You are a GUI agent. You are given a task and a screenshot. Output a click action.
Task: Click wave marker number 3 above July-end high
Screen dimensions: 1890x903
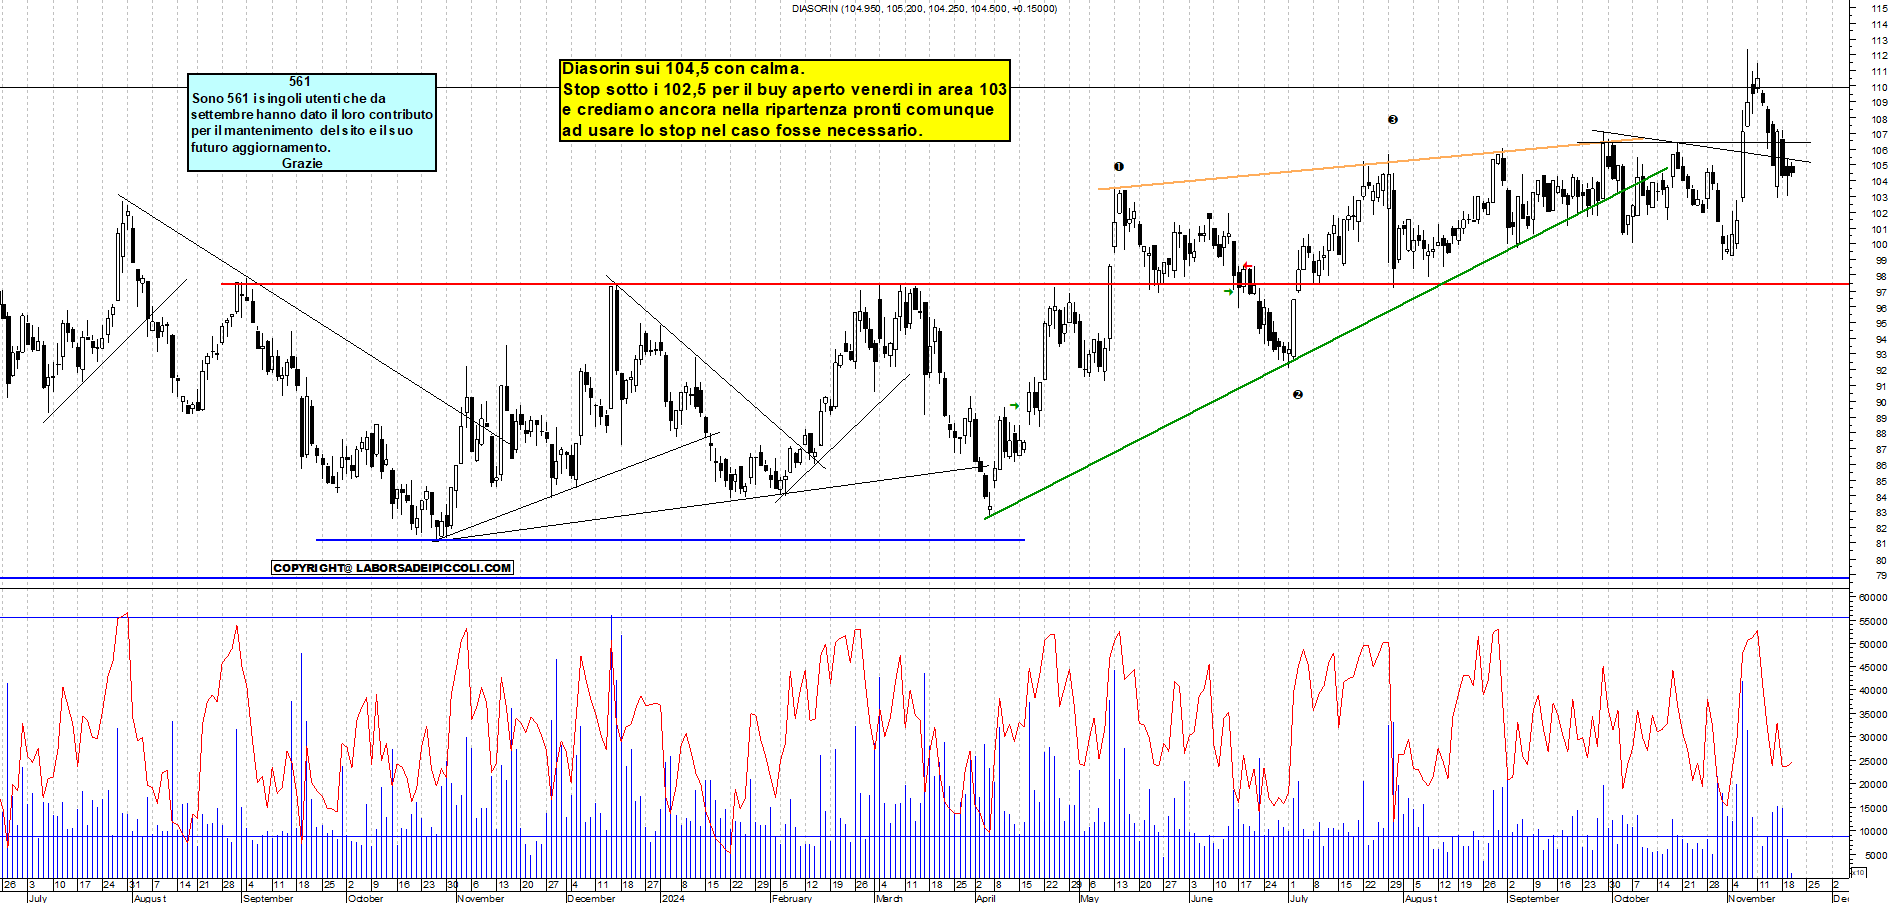pyautogui.click(x=1393, y=120)
